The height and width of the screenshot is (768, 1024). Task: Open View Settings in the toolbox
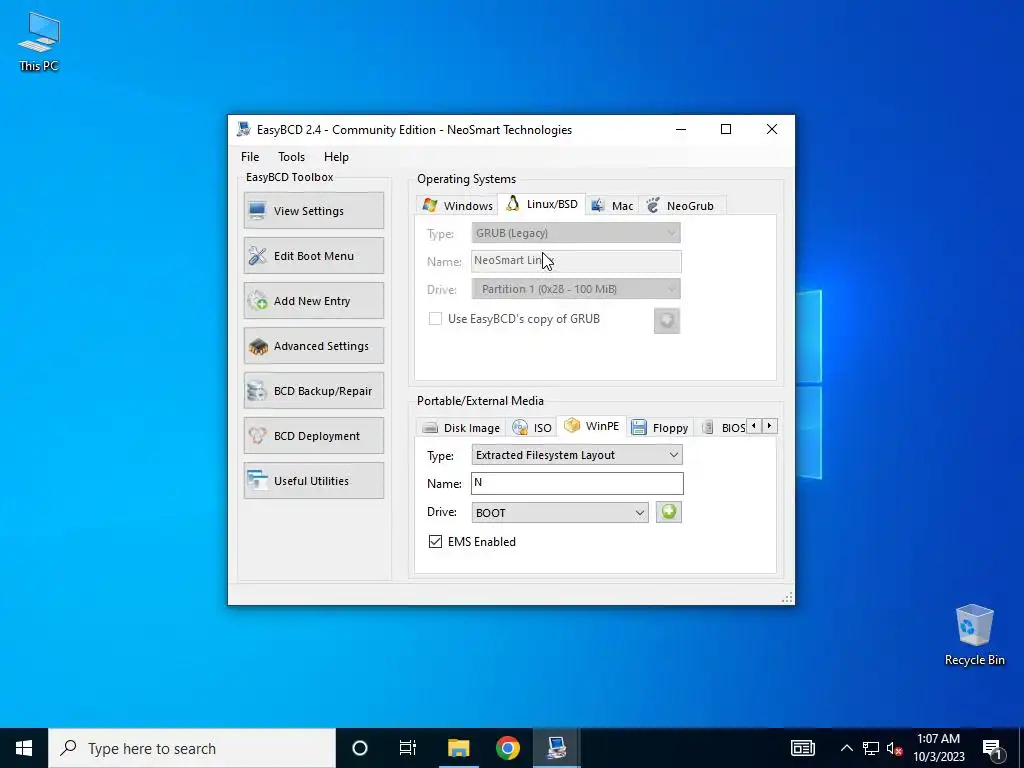coord(313,210)
